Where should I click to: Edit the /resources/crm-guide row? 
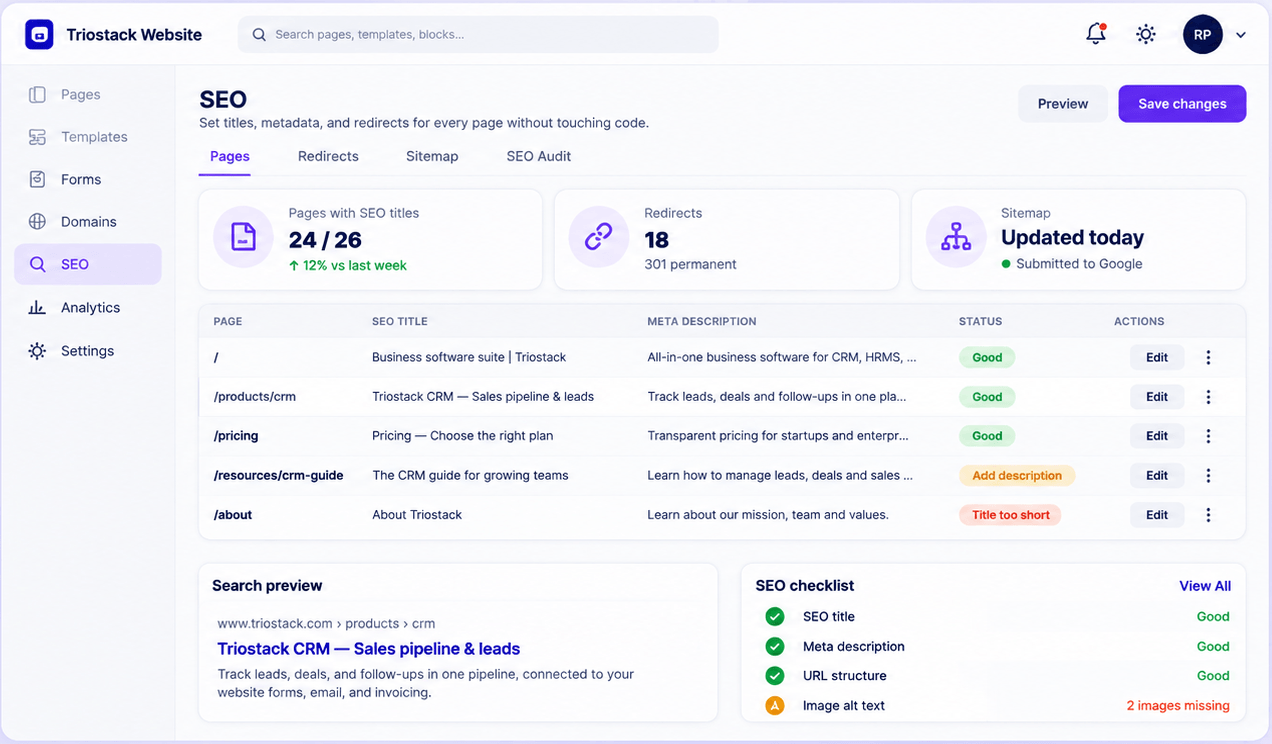1157,476
